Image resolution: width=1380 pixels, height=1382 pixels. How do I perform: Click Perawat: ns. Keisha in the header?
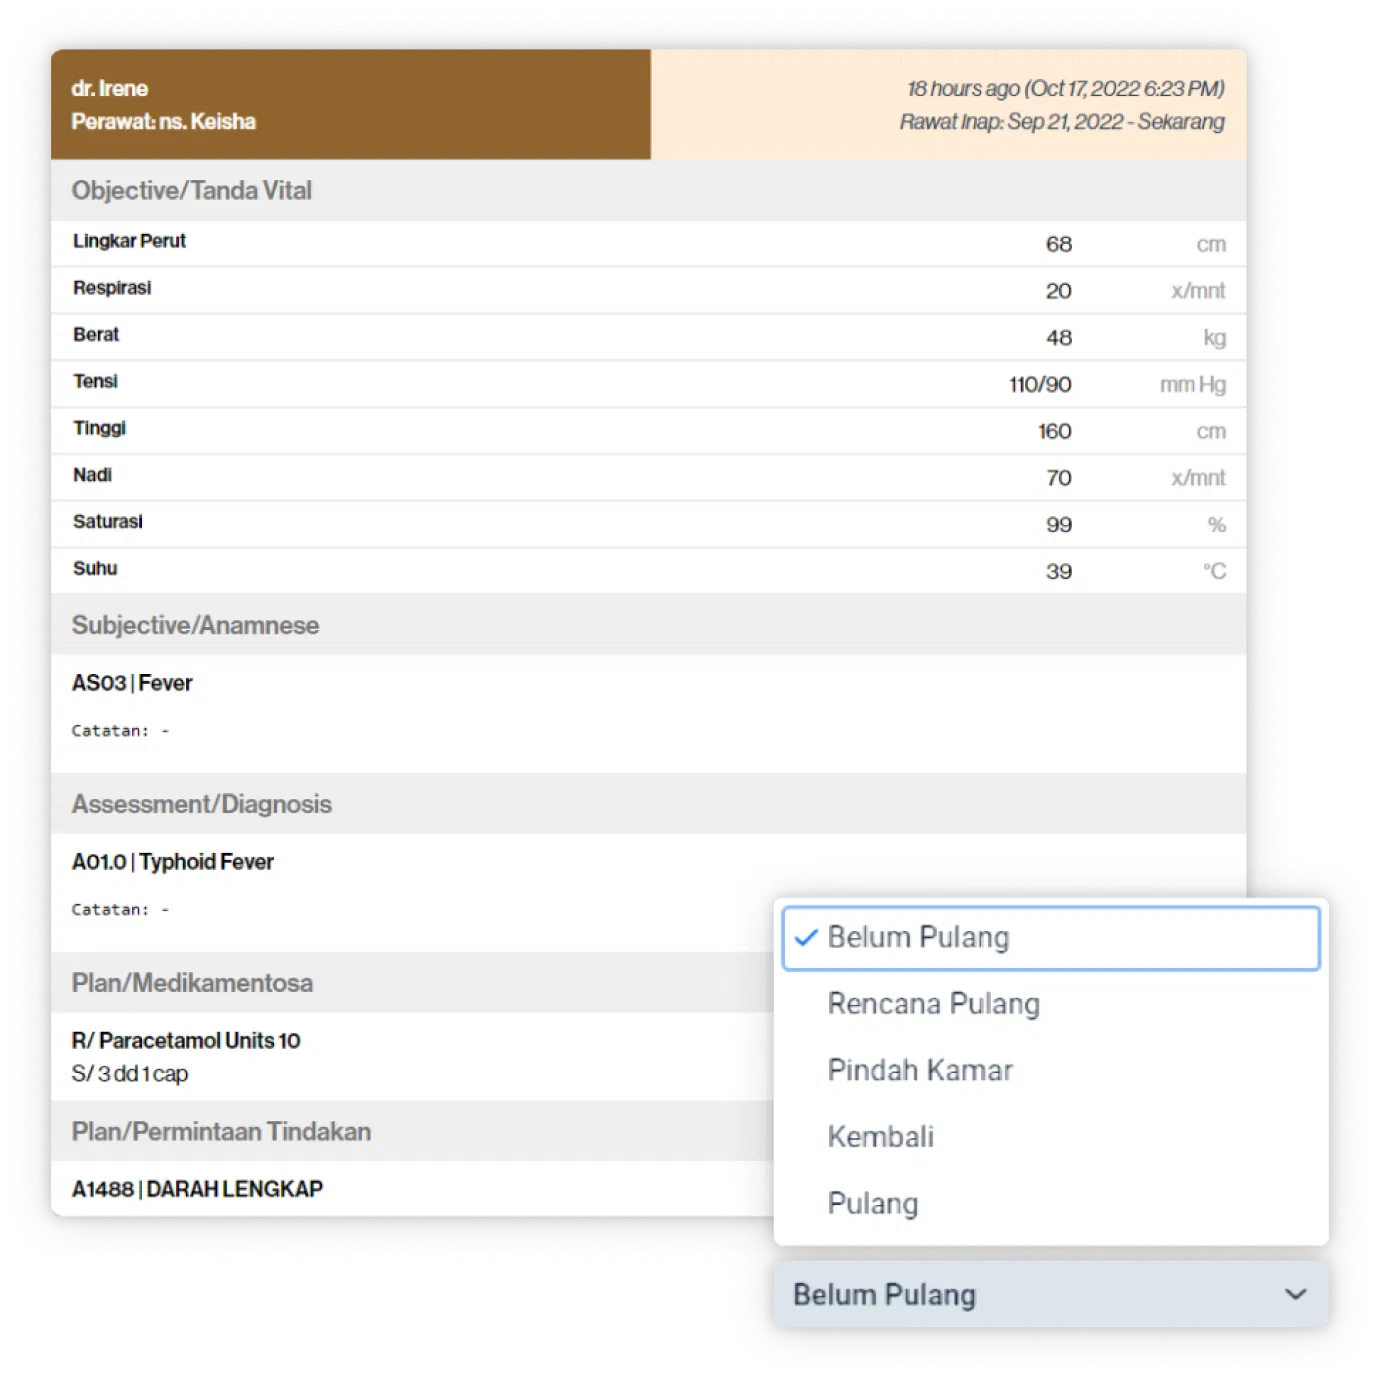(x=163, y=122)
